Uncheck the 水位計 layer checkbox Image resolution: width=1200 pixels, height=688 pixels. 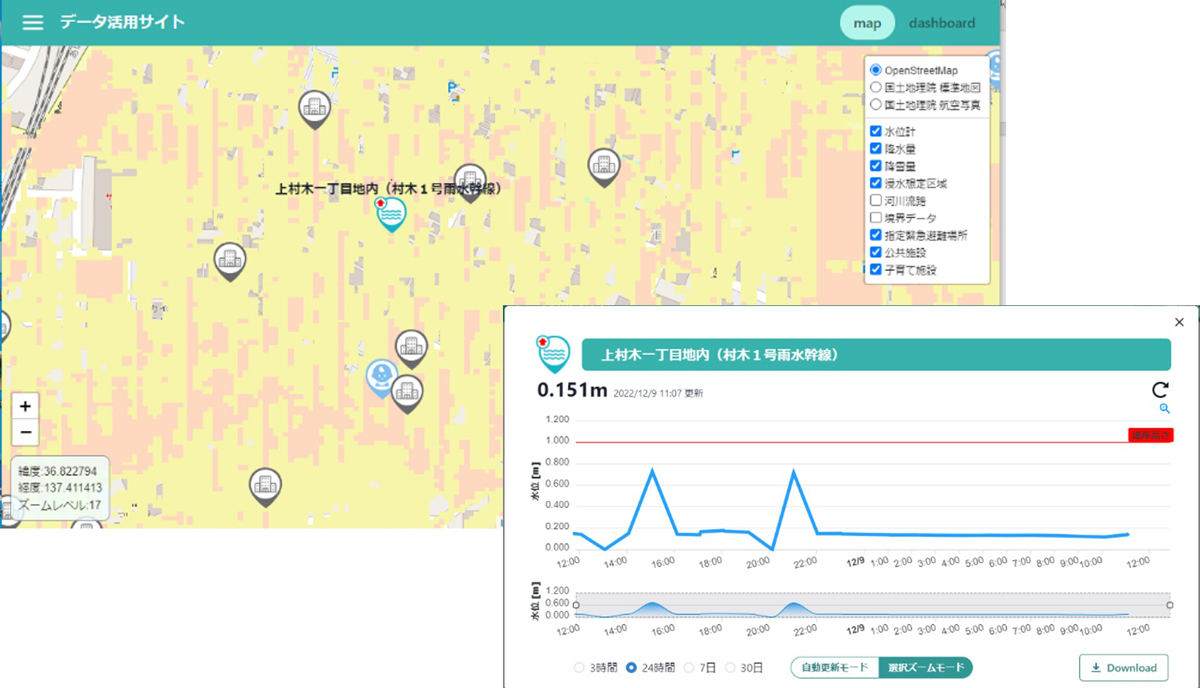pos(876,131)
